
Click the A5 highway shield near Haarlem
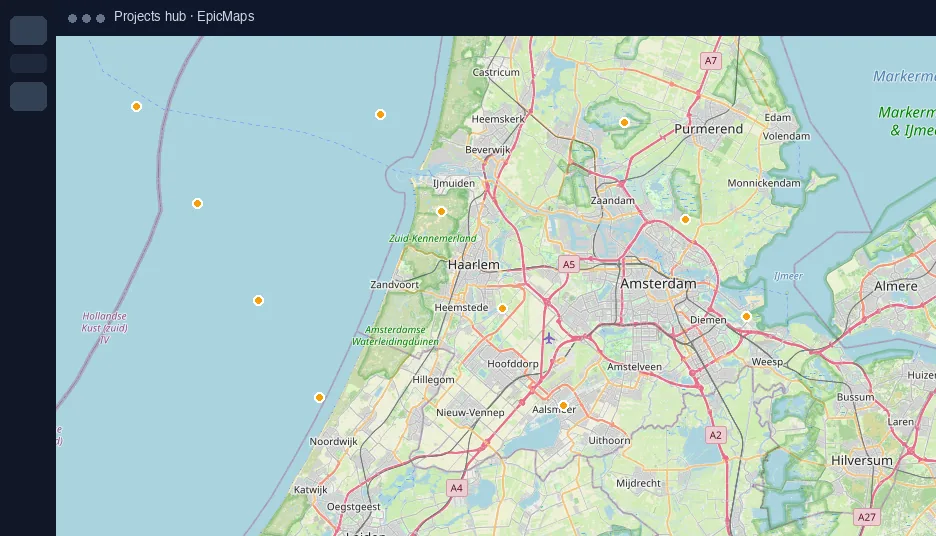click(568, 264)
